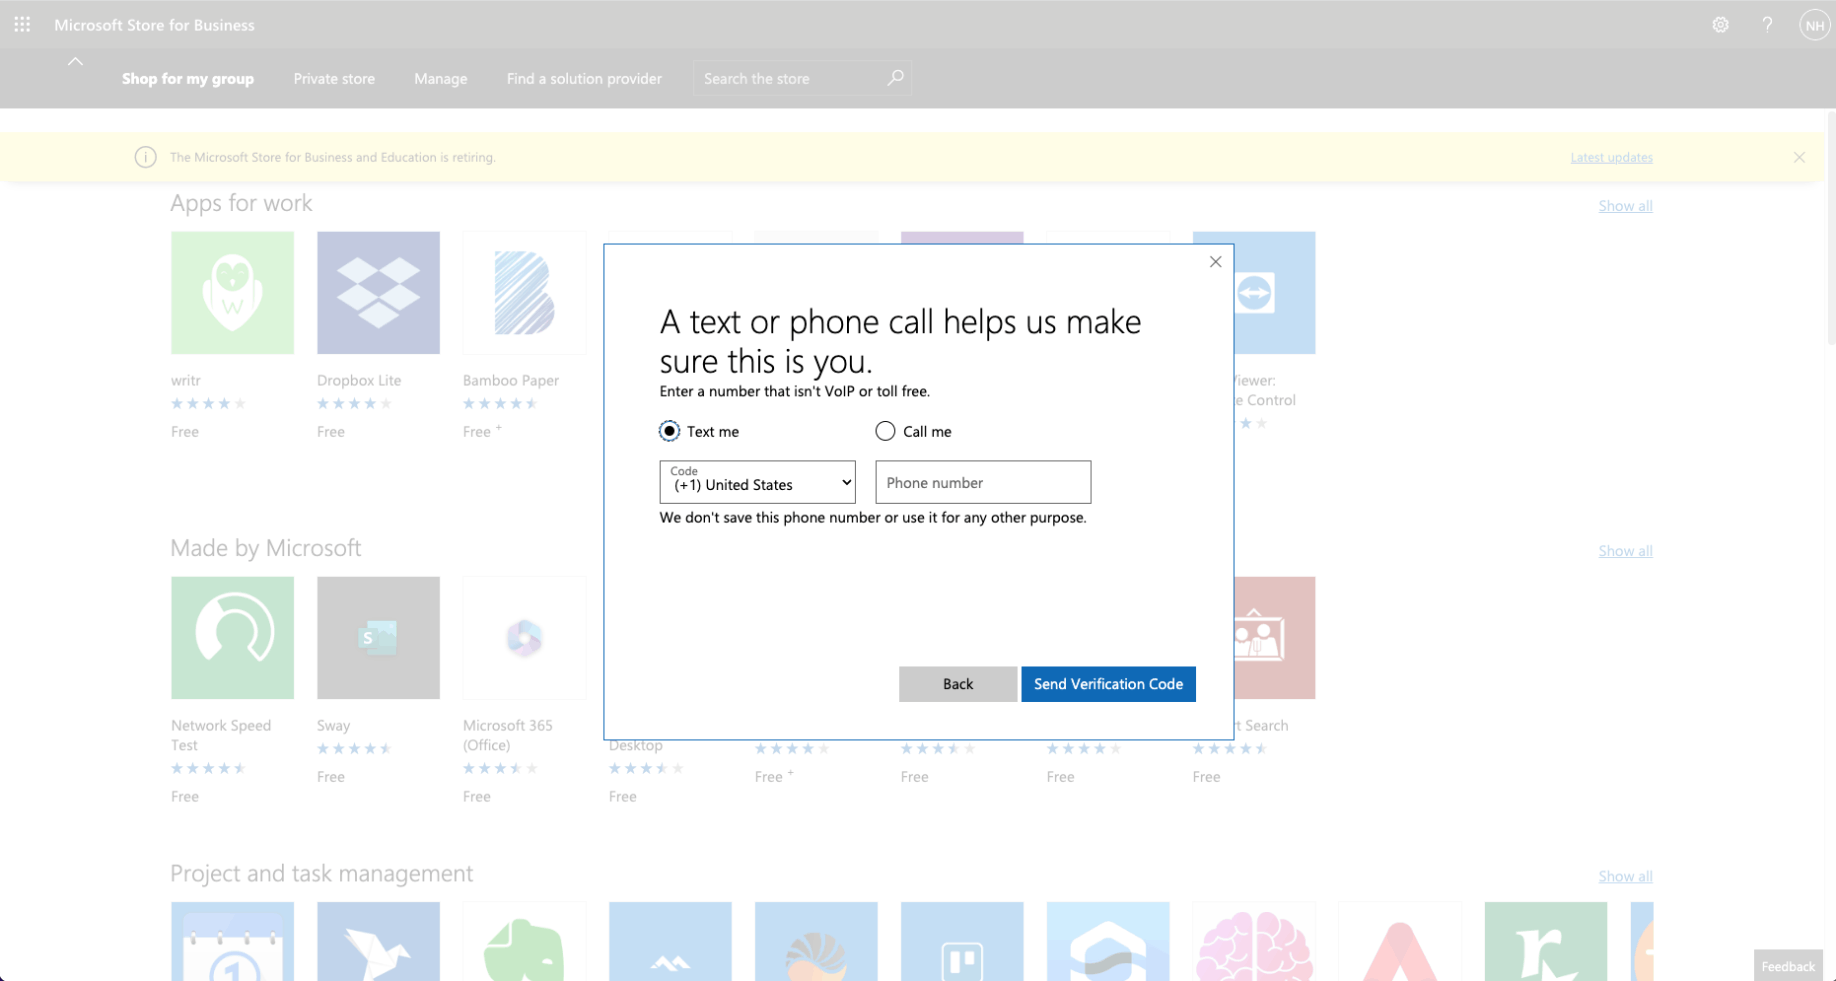Show all Project and task management apps

[x=1625, y=876]
